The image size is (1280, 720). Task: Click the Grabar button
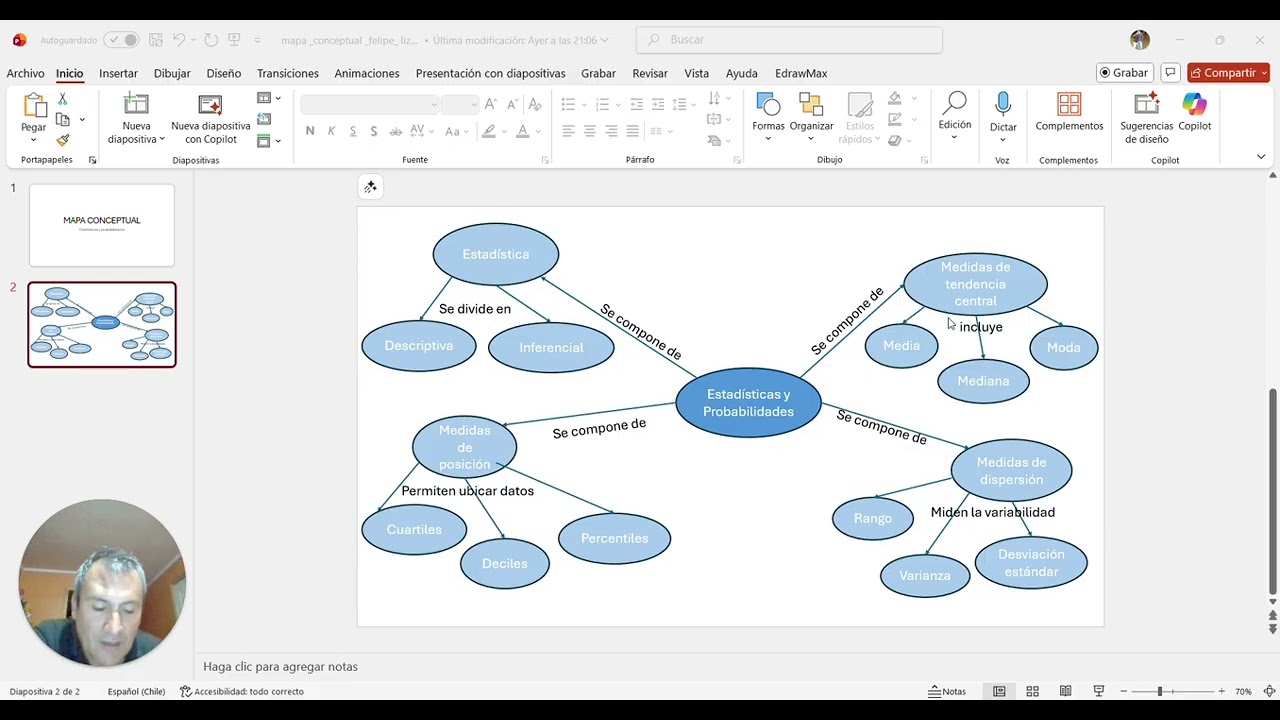(x=1124, y=73)
